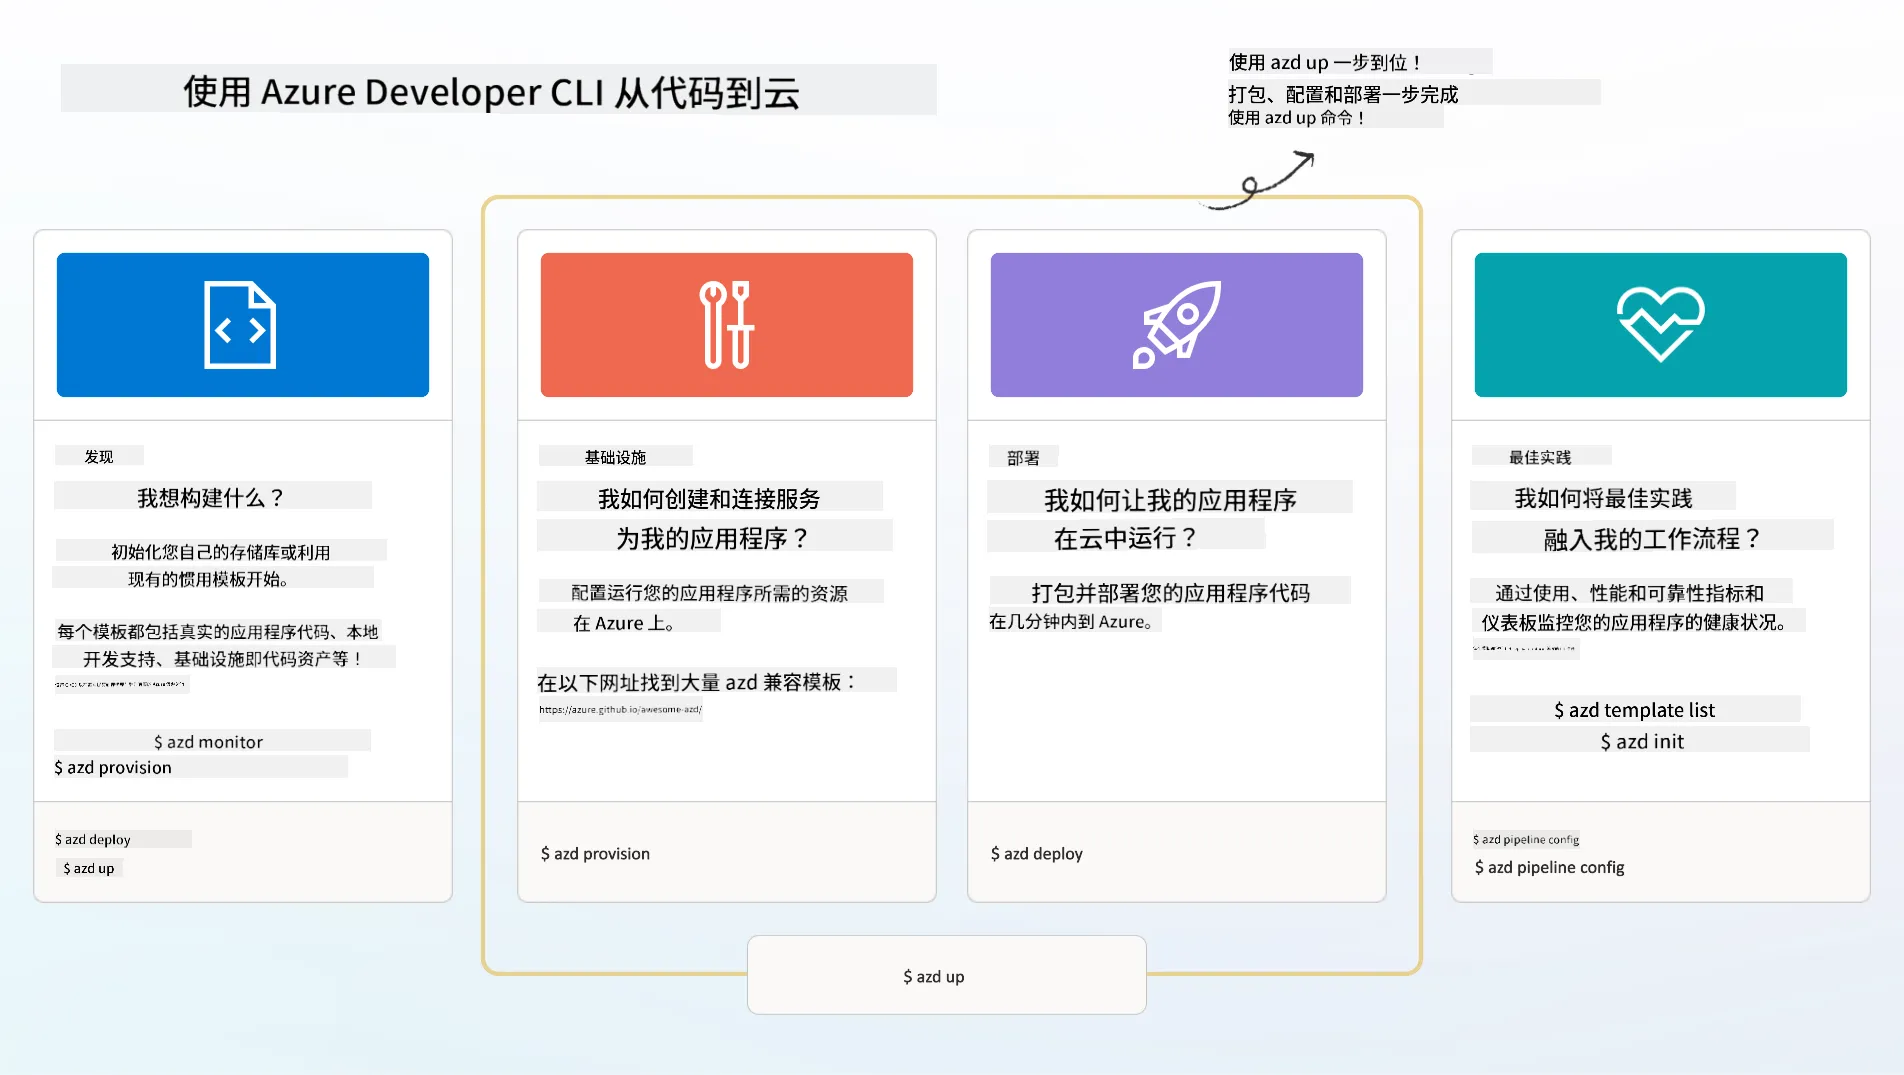Click the '$ azd monitor' command
Screen dimensions: 1904x1075
click(208, 742)
